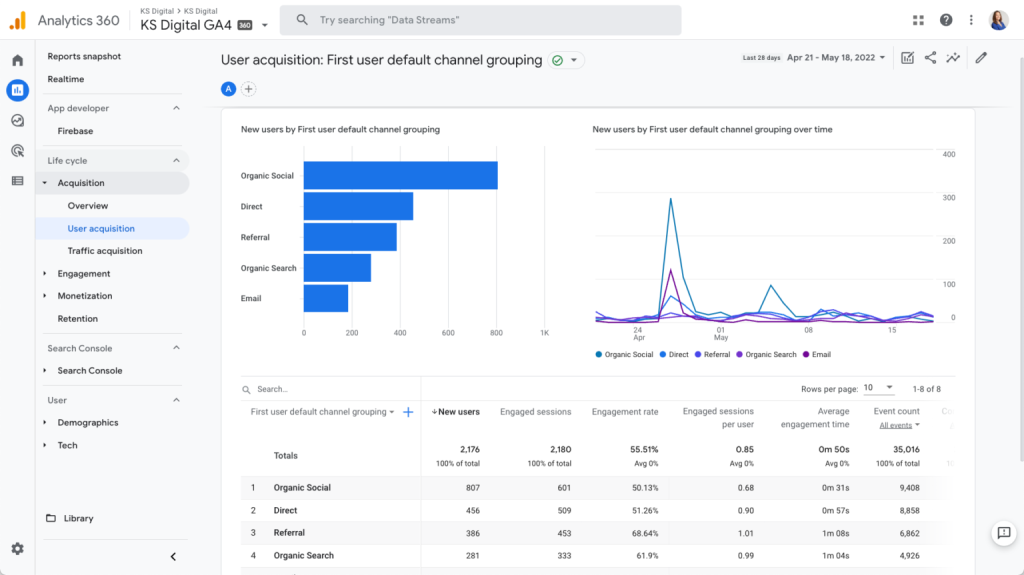Click the Share this report icon
Image resolution: width=1024 pixels, height=575 pixels.
click(x=930, y=58)
